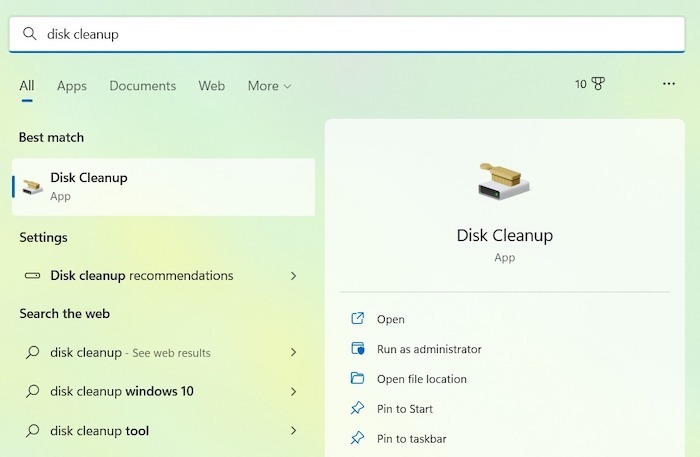Click the search icon beside "See web results"

(x=32, y=353)
